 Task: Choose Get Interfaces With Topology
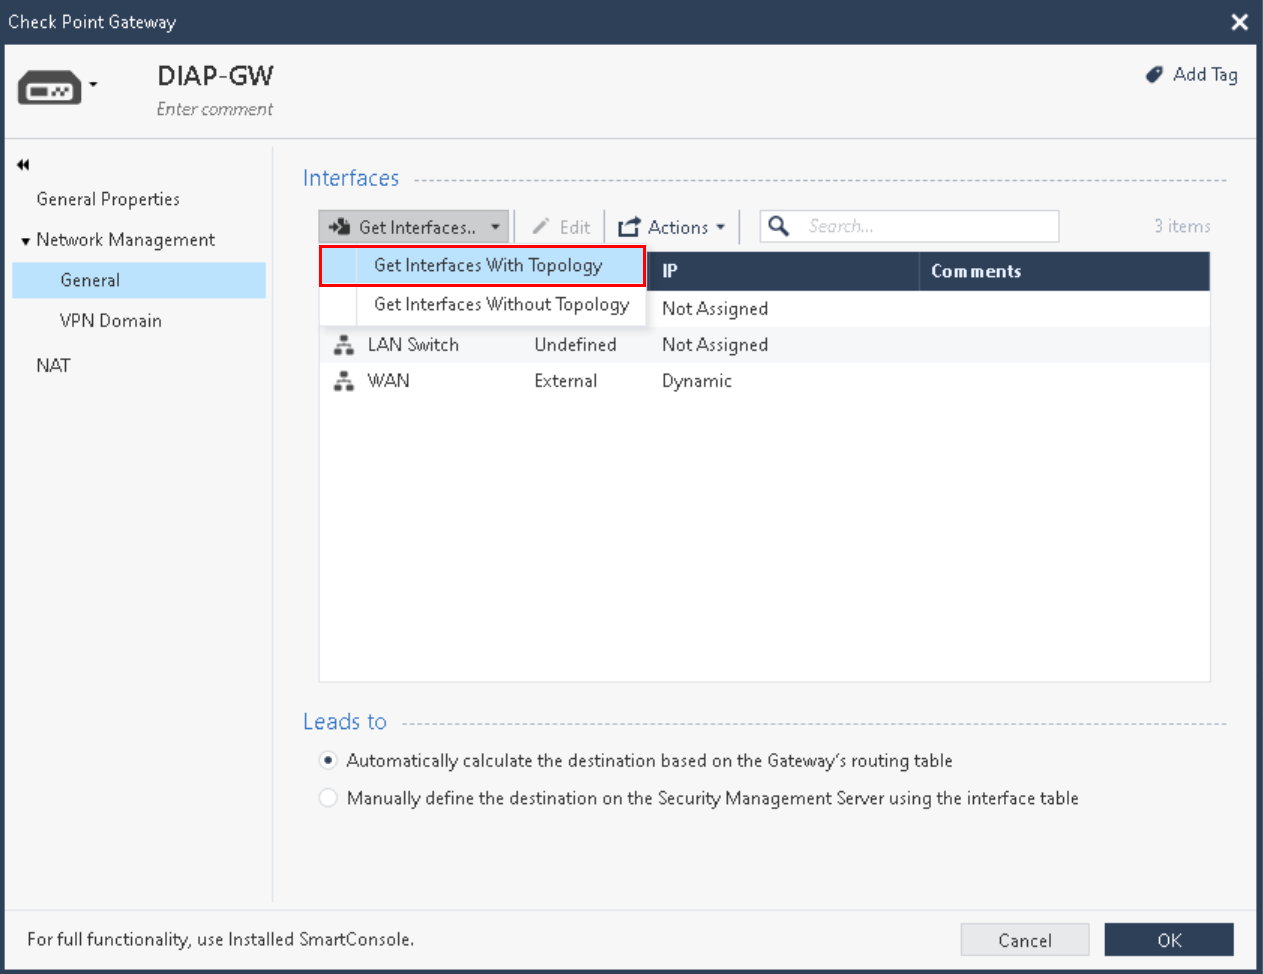pyautogui.click(x=483, y=266)
